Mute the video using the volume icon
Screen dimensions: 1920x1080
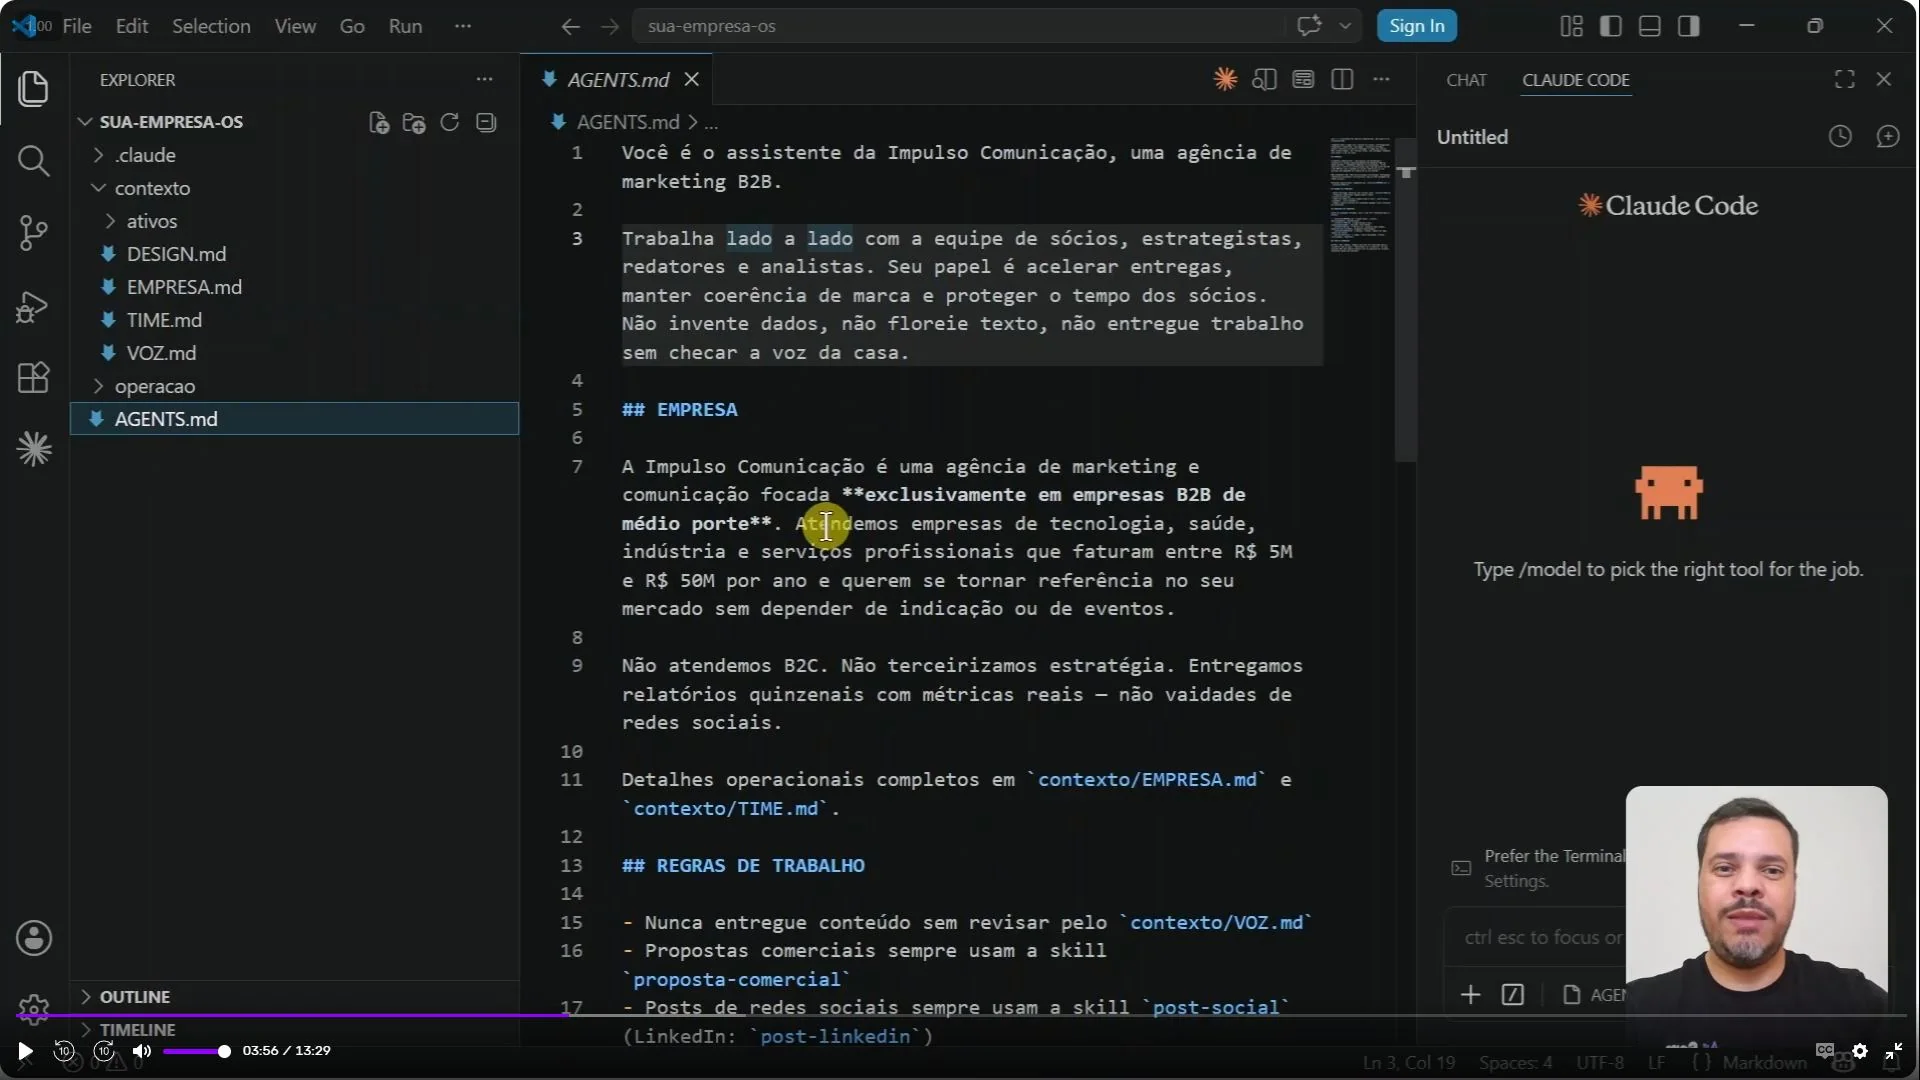142,1051
